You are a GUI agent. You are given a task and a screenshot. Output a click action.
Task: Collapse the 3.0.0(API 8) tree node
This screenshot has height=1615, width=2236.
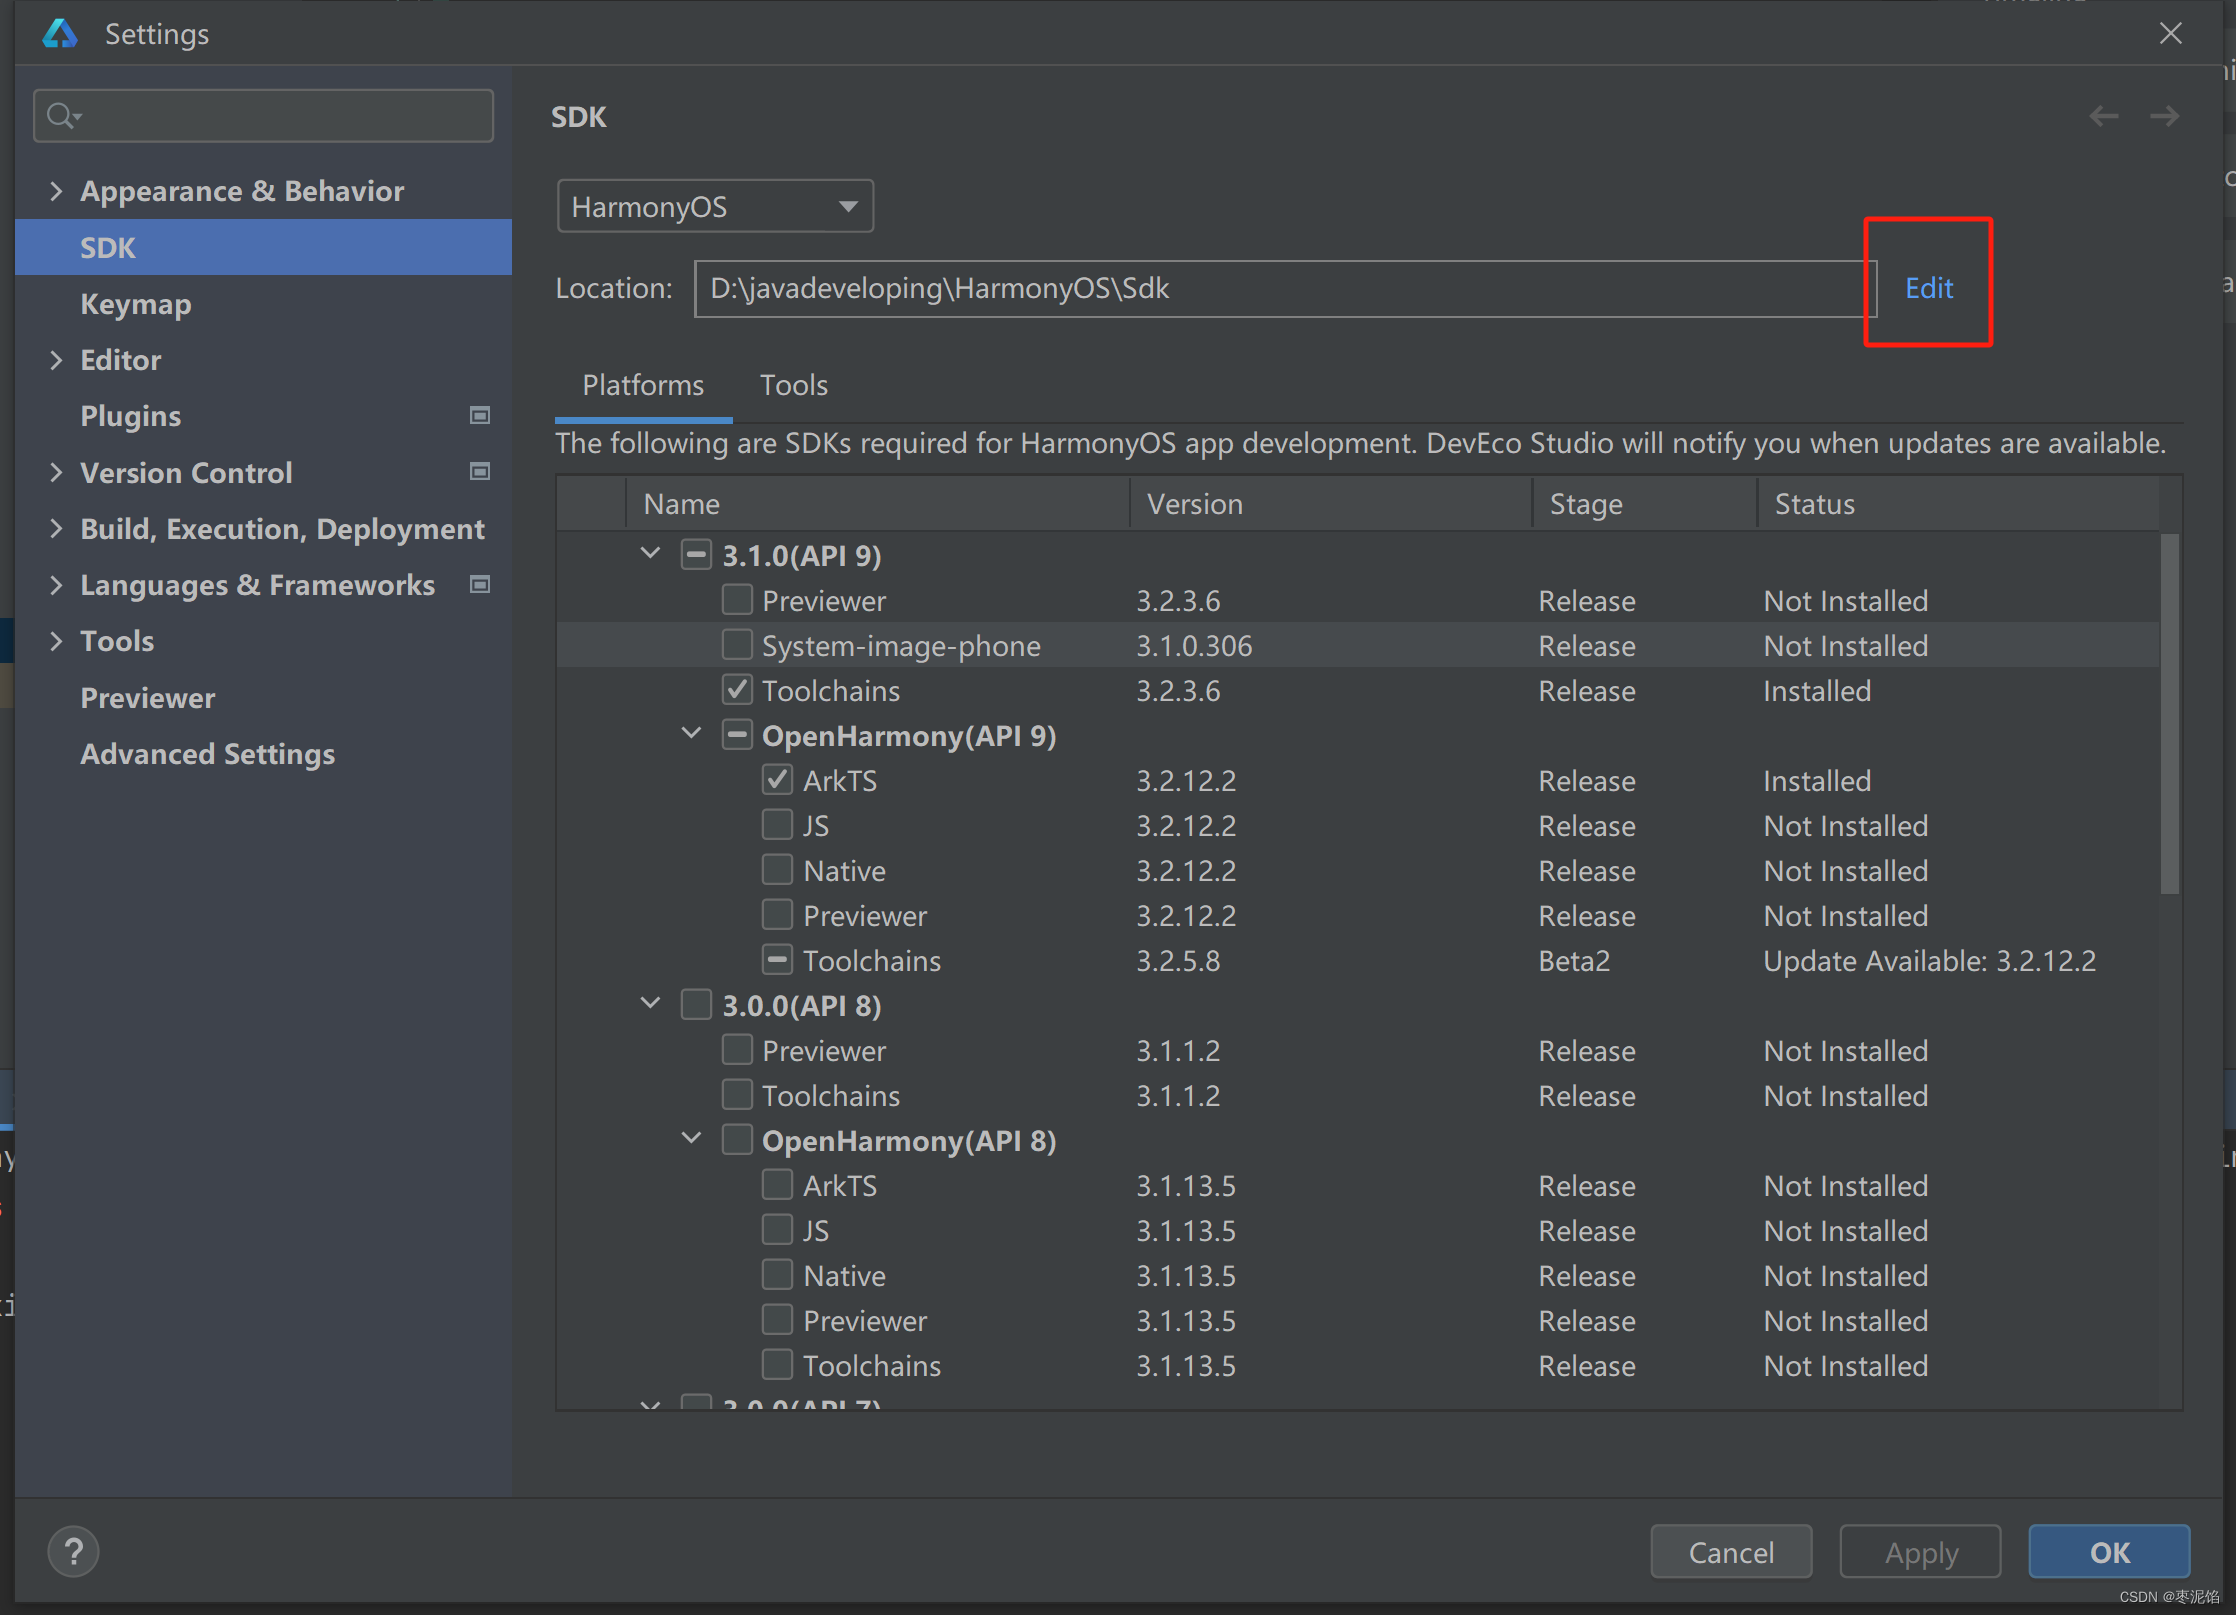click(650, 1003)
